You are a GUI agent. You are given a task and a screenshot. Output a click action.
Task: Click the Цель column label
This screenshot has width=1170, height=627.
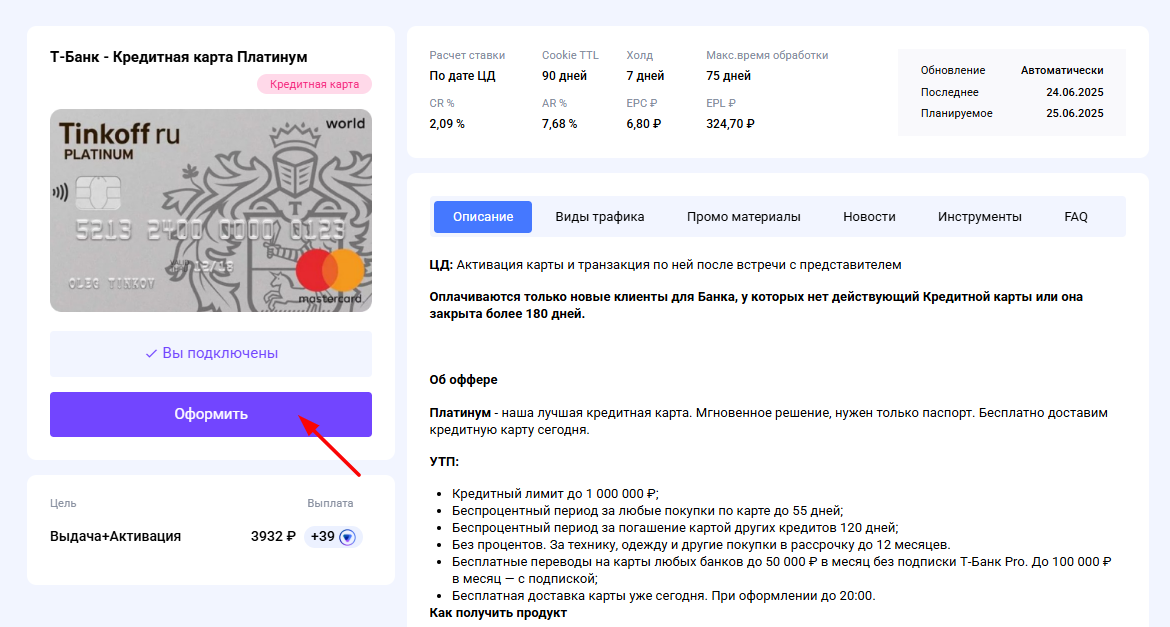tap(63, 503)
